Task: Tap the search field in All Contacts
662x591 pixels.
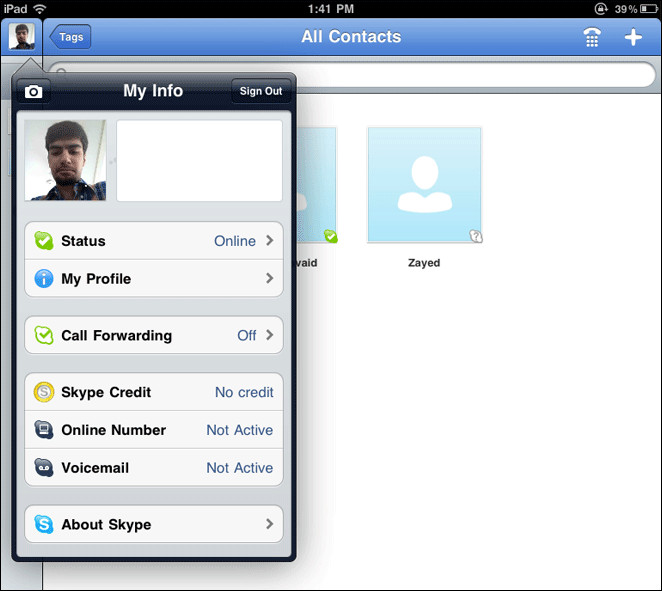Action: pos(352,75)
